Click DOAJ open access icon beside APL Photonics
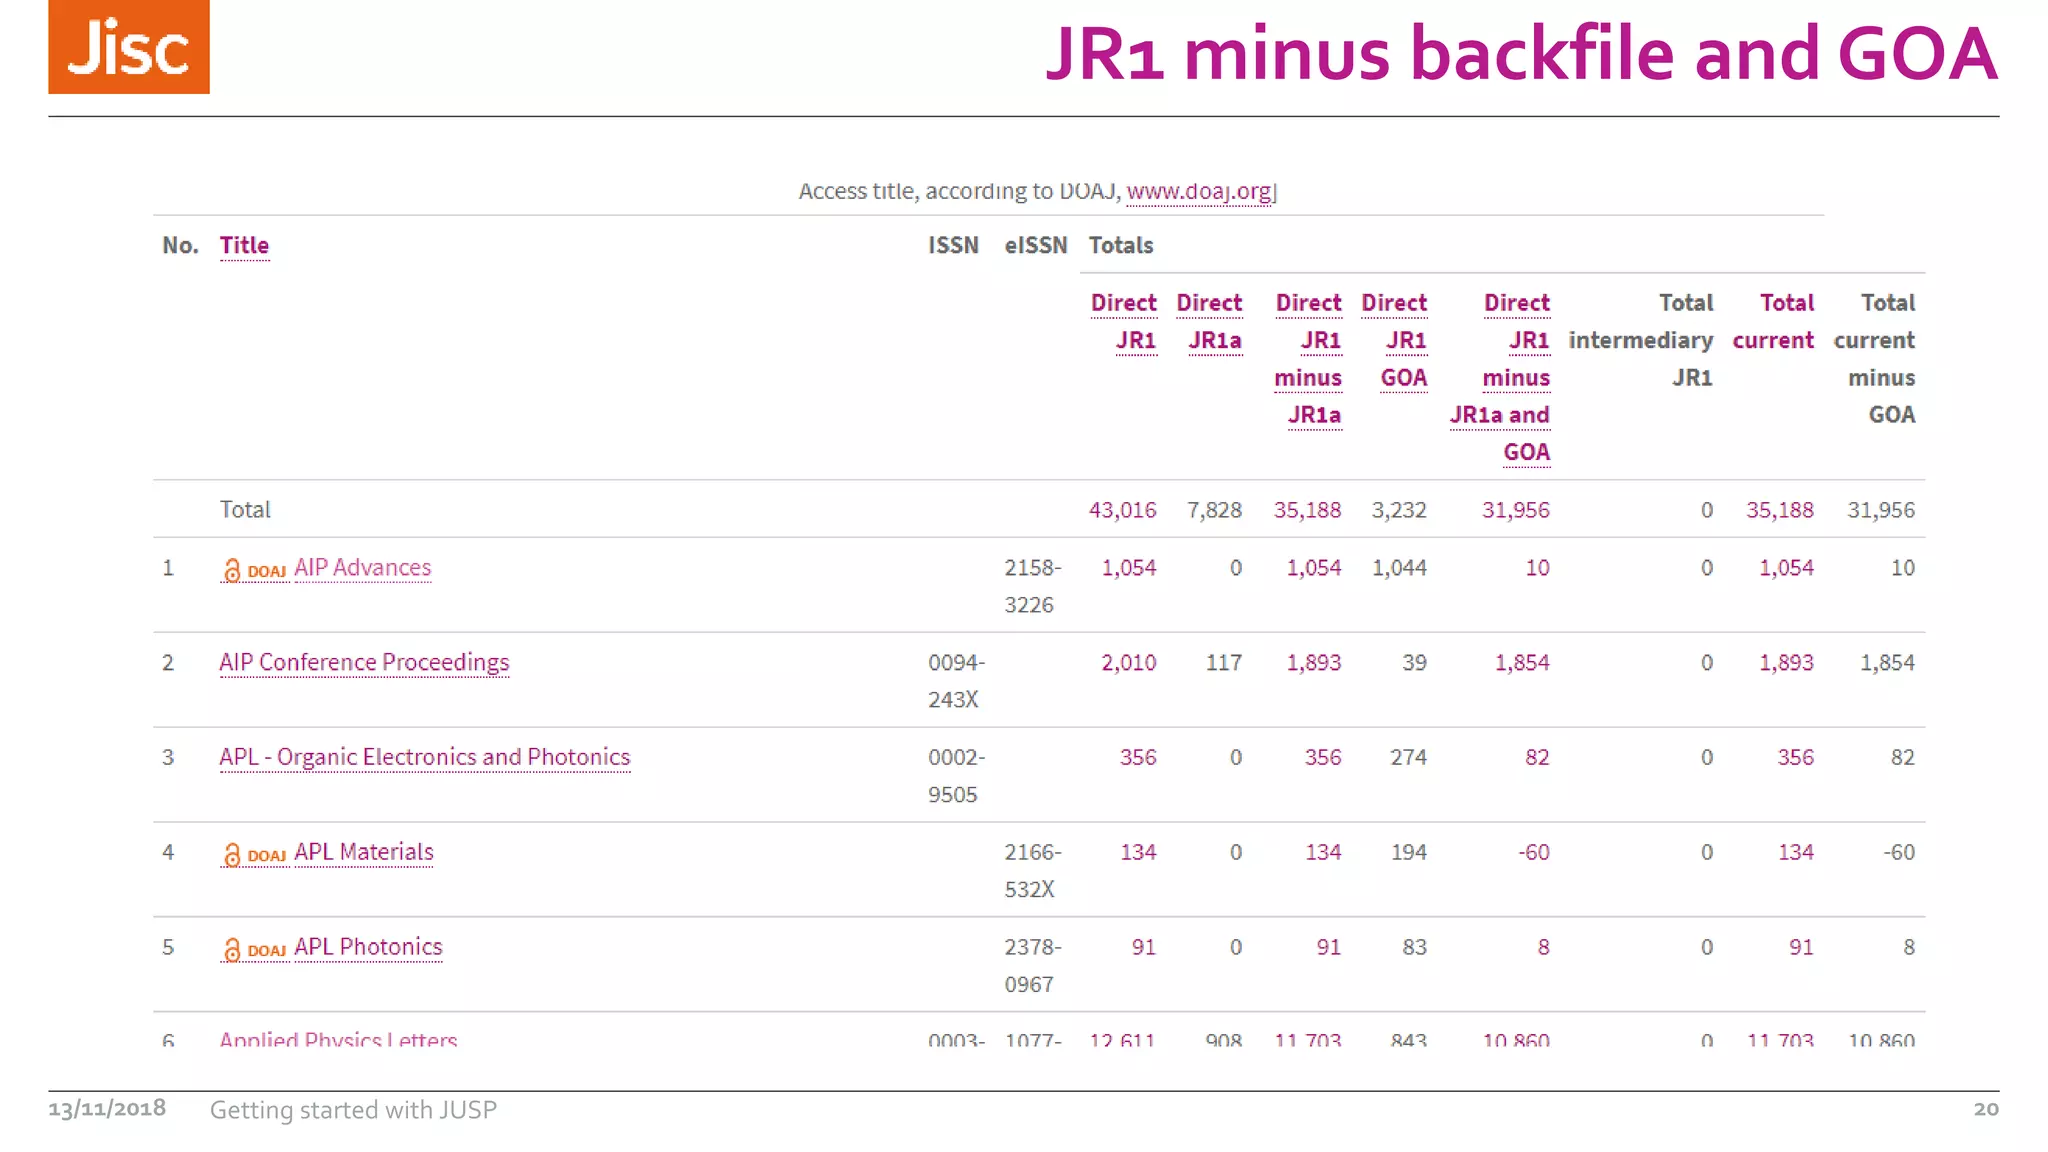Viewport: 2048px width, 1152px height. [254, 949]
